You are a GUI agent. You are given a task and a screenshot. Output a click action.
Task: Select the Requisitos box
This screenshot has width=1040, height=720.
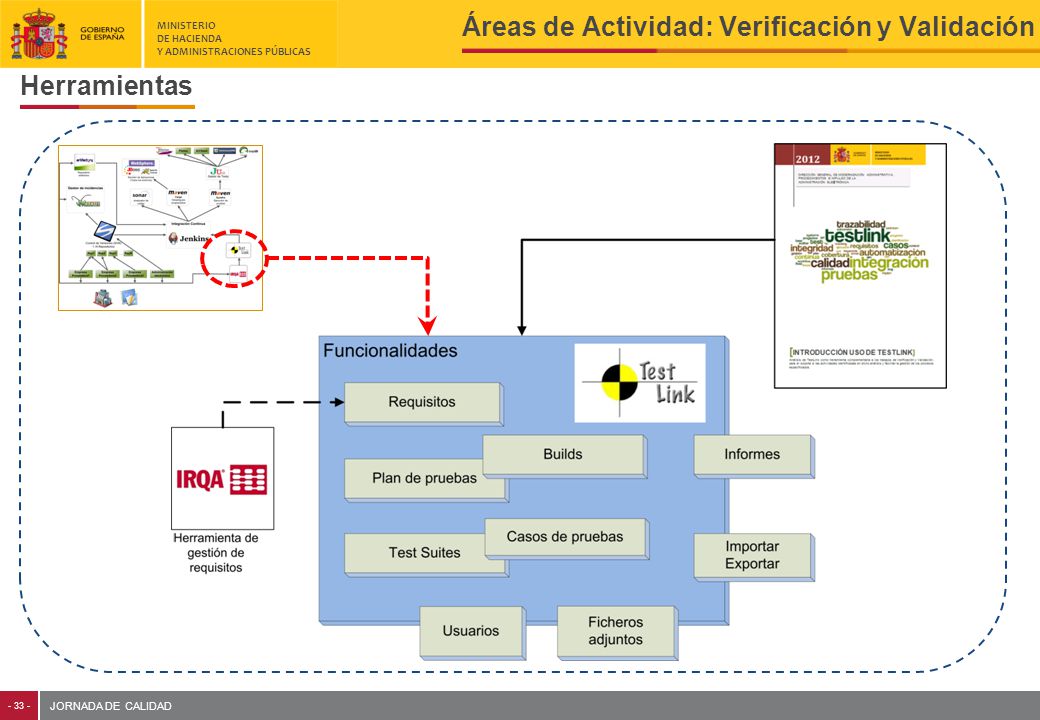click(x=423, y=402)
